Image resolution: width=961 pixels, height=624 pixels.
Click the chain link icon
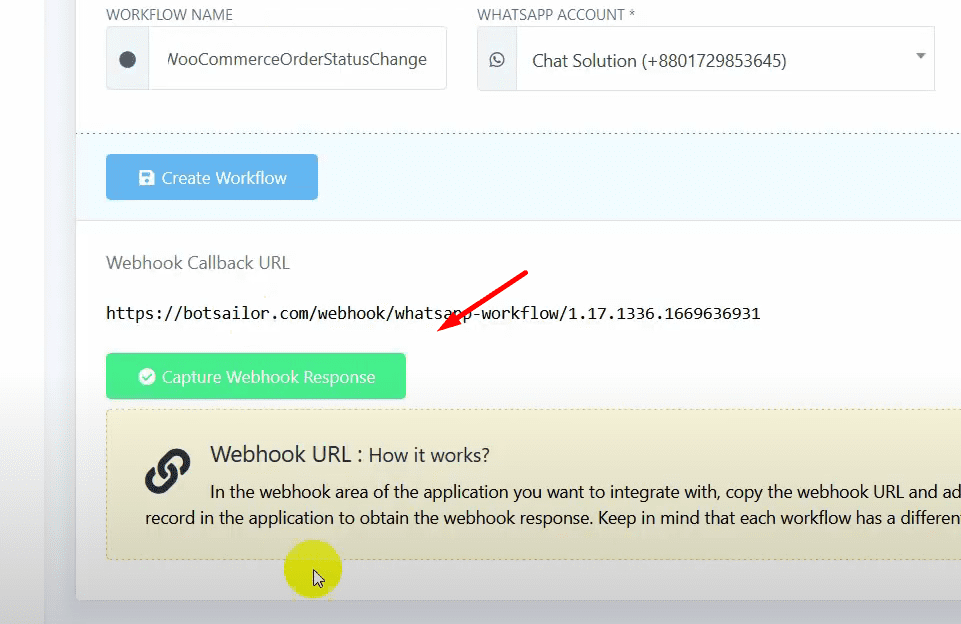pos(167,470)
